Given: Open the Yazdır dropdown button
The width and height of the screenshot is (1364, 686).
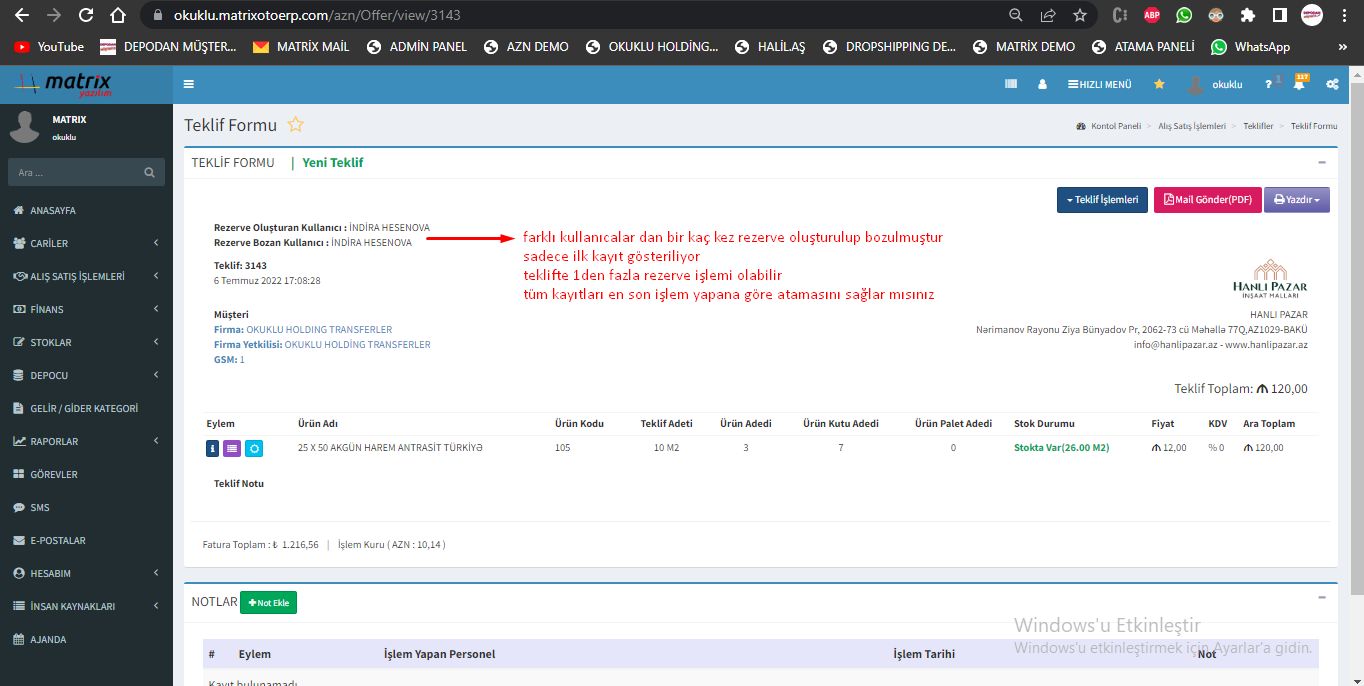Looking at the screenshot, I should click(x=1296, y=200).
